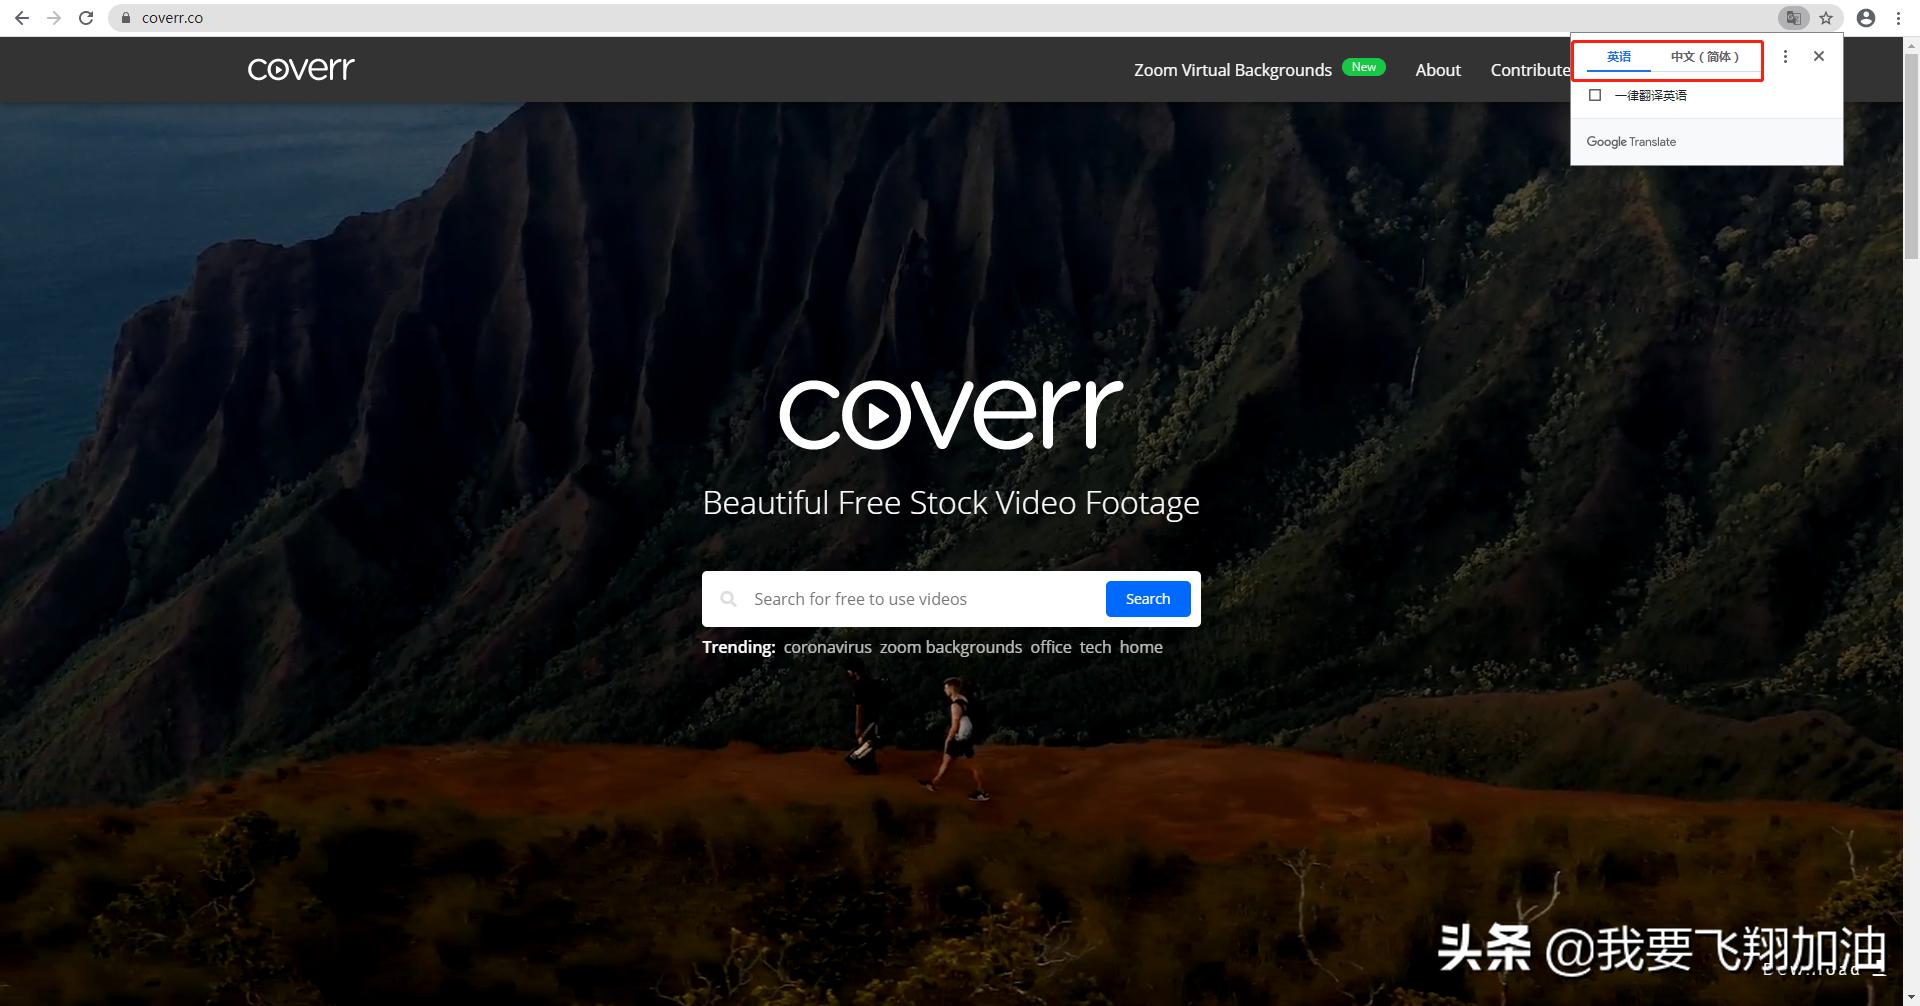Click the magnifier icon in search box
Viewport: 1920px width, 1006px height.
729,599
